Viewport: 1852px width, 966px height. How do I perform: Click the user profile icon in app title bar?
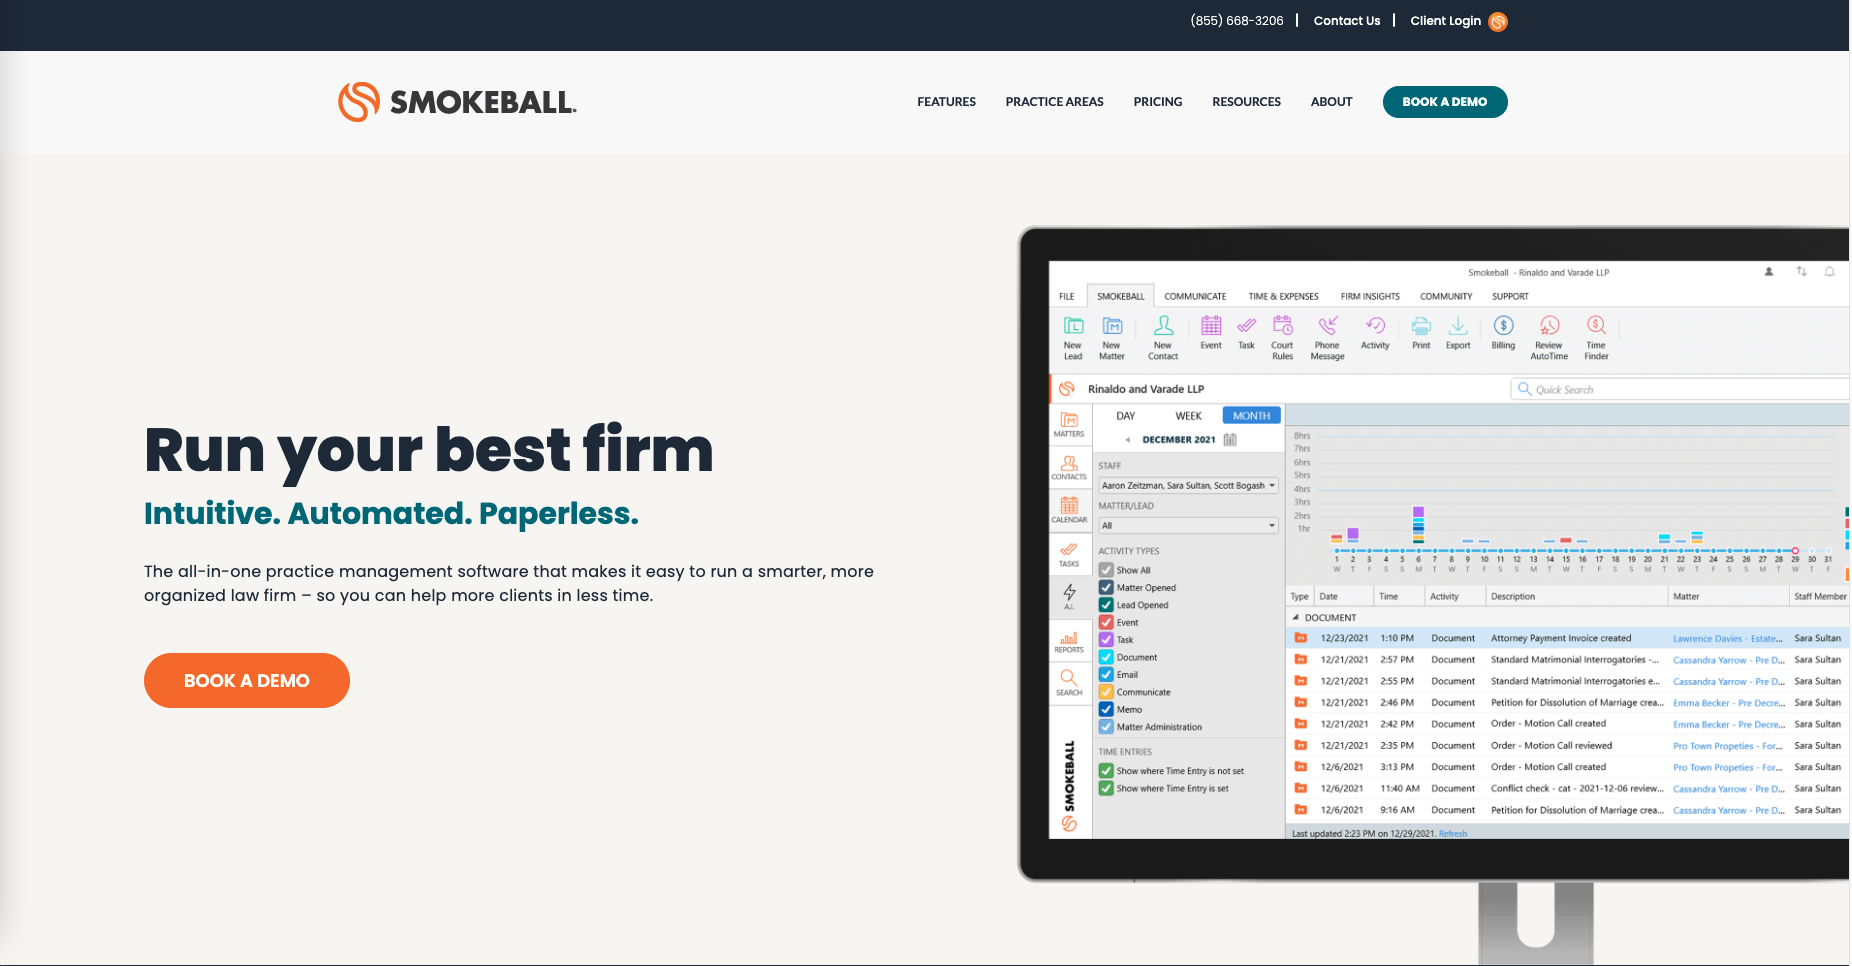[x=1769, y=272]
